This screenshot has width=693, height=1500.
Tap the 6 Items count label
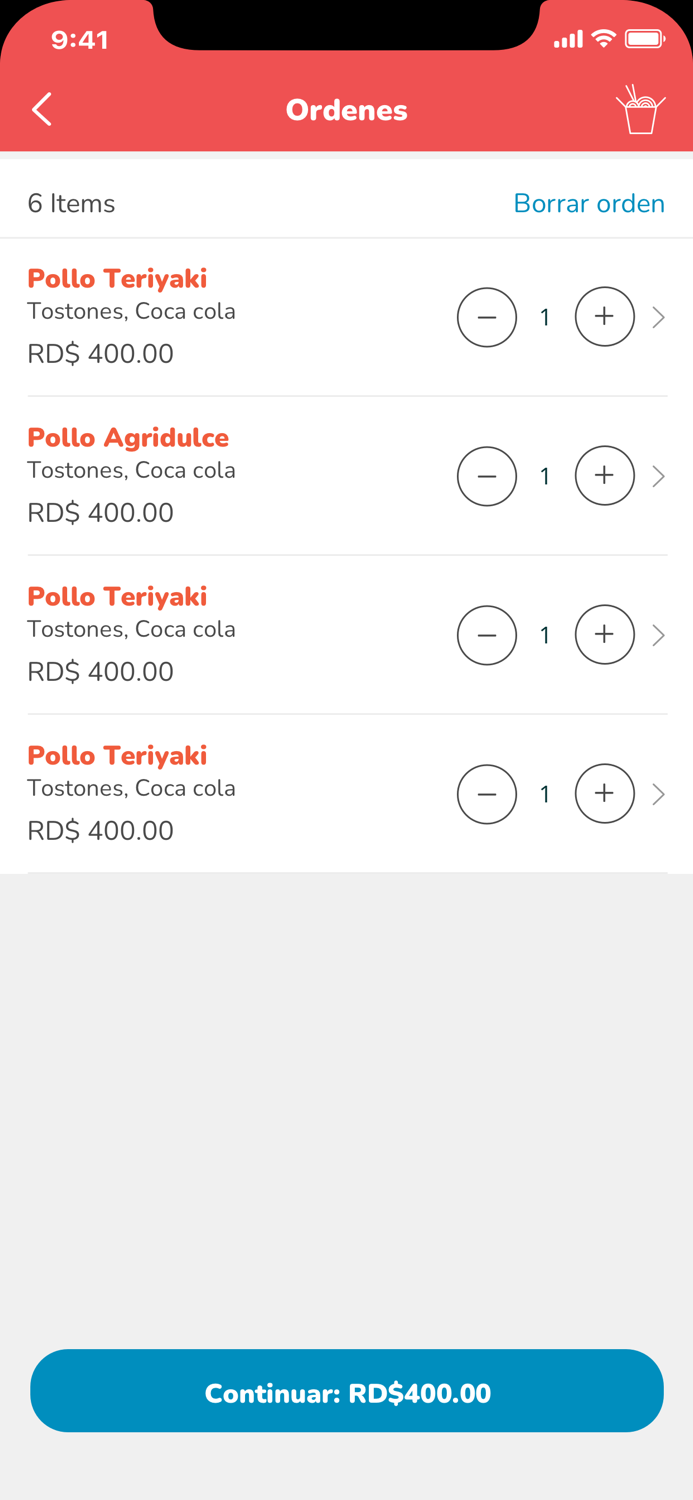(x=71, y=203)
